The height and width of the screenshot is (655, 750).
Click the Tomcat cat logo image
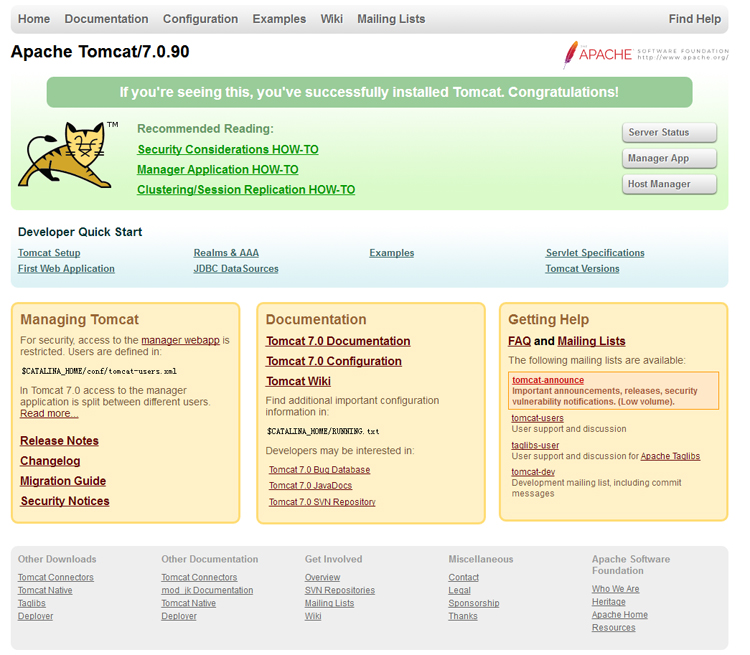coord(68,155)
